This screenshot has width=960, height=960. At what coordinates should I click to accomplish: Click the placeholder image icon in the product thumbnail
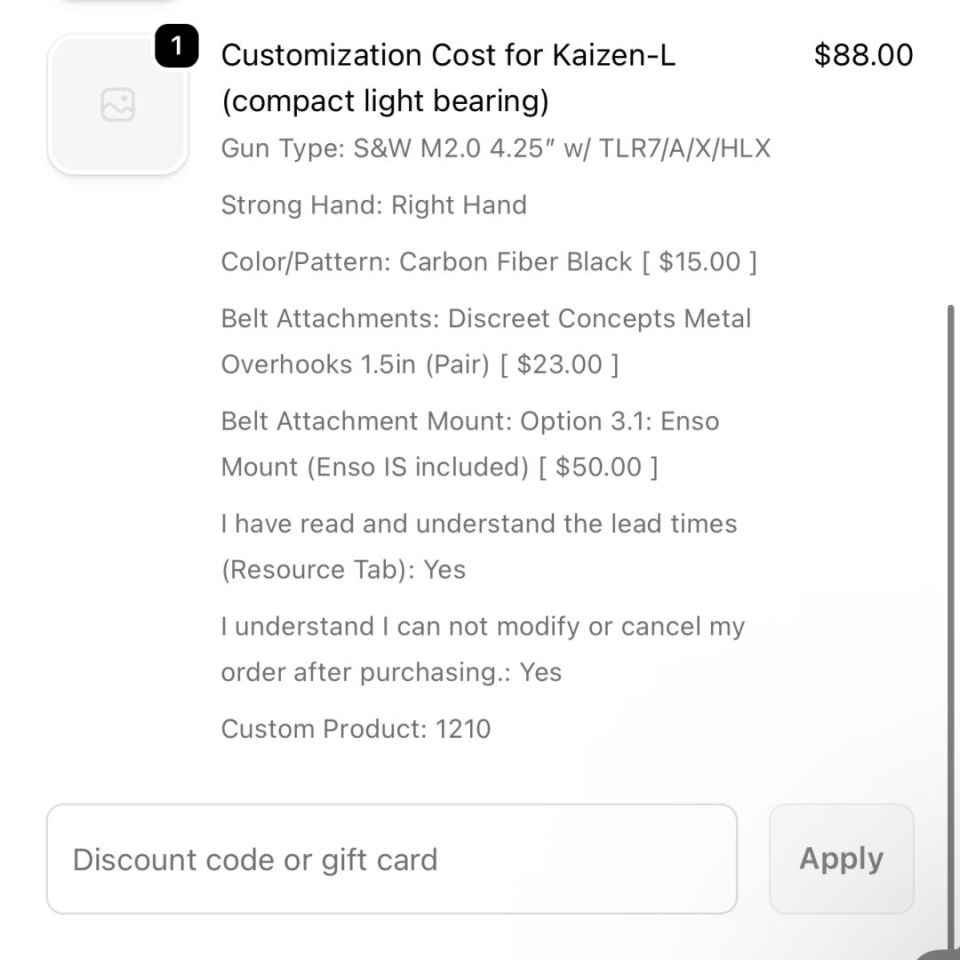tap(118, 105)
